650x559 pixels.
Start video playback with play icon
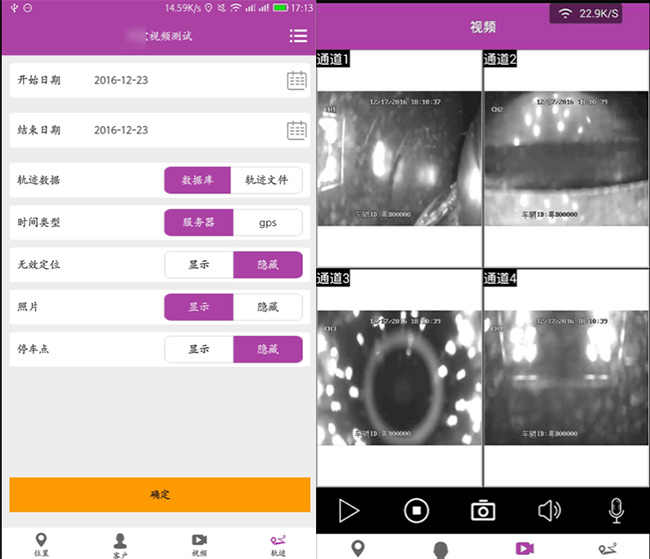(348, 511)
